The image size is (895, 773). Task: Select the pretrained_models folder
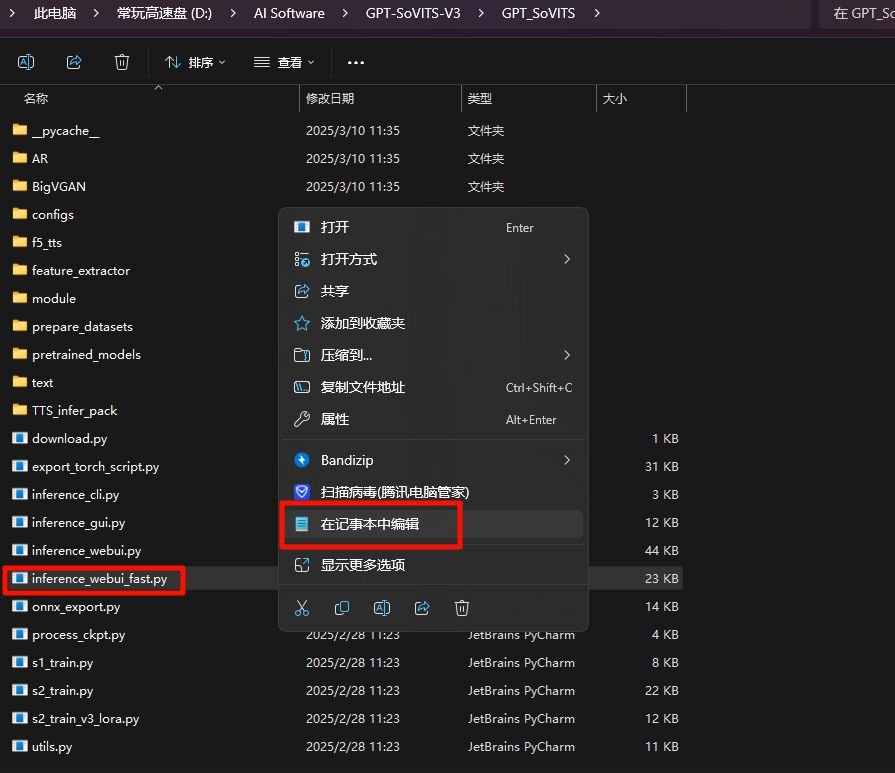pyautogui.click(x=86, y=355)
